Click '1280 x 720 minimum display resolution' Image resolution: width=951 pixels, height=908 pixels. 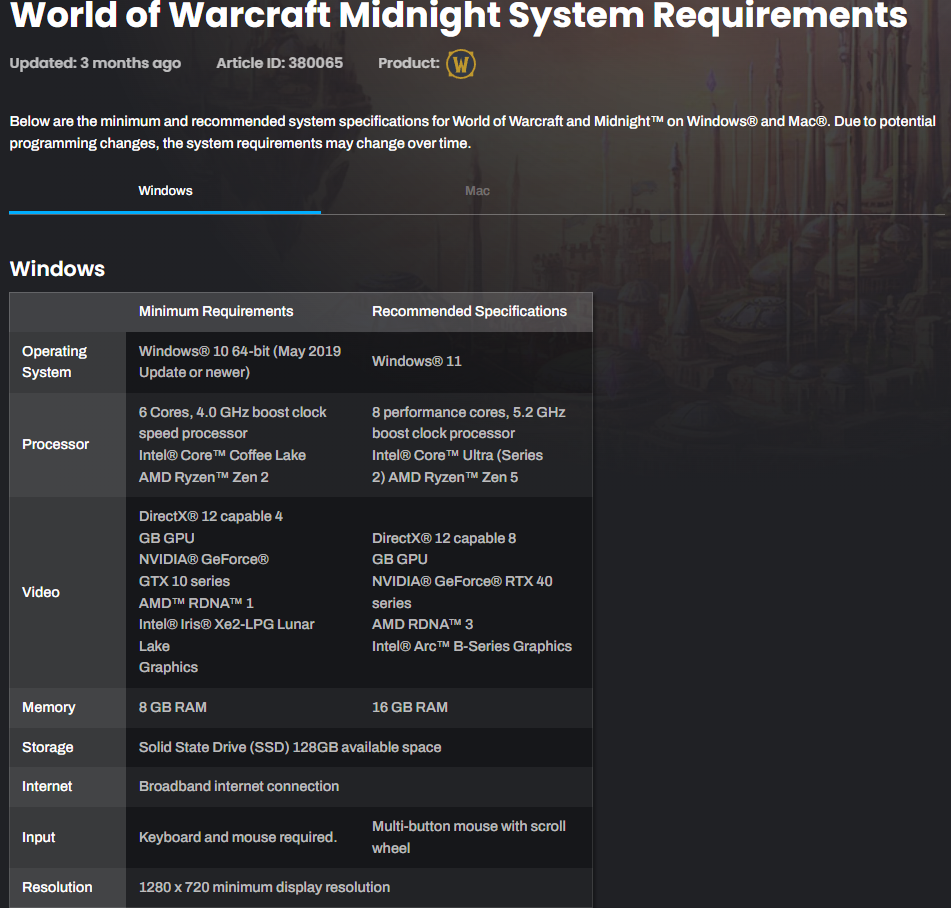[x=264, y=887]
